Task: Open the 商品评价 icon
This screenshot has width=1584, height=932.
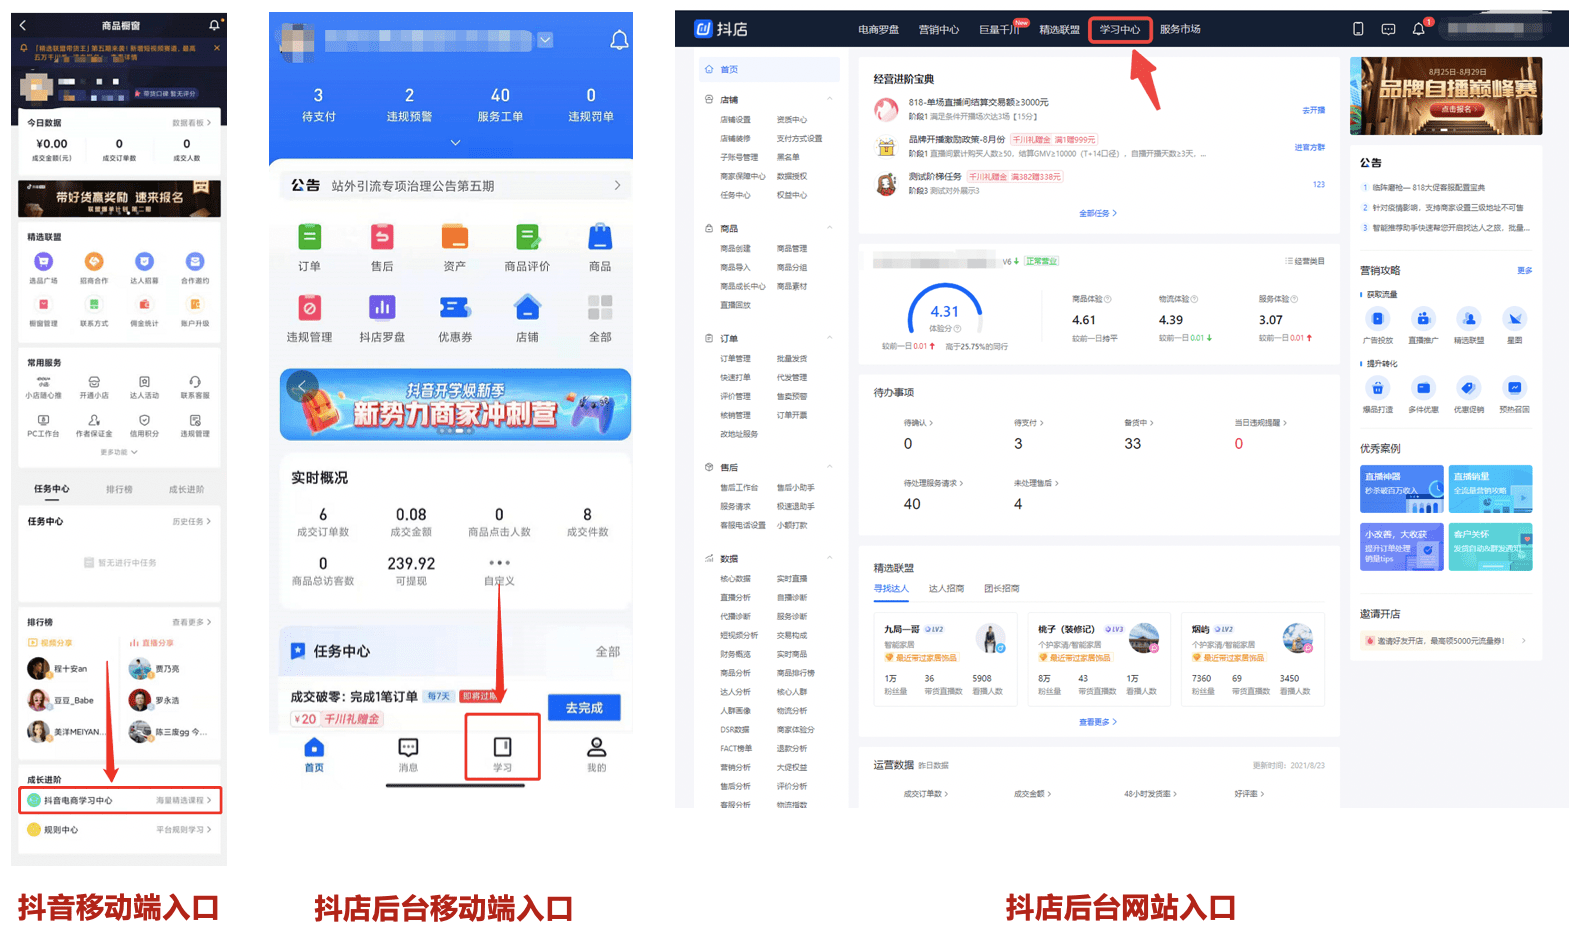Action: (x=527, y=237)
